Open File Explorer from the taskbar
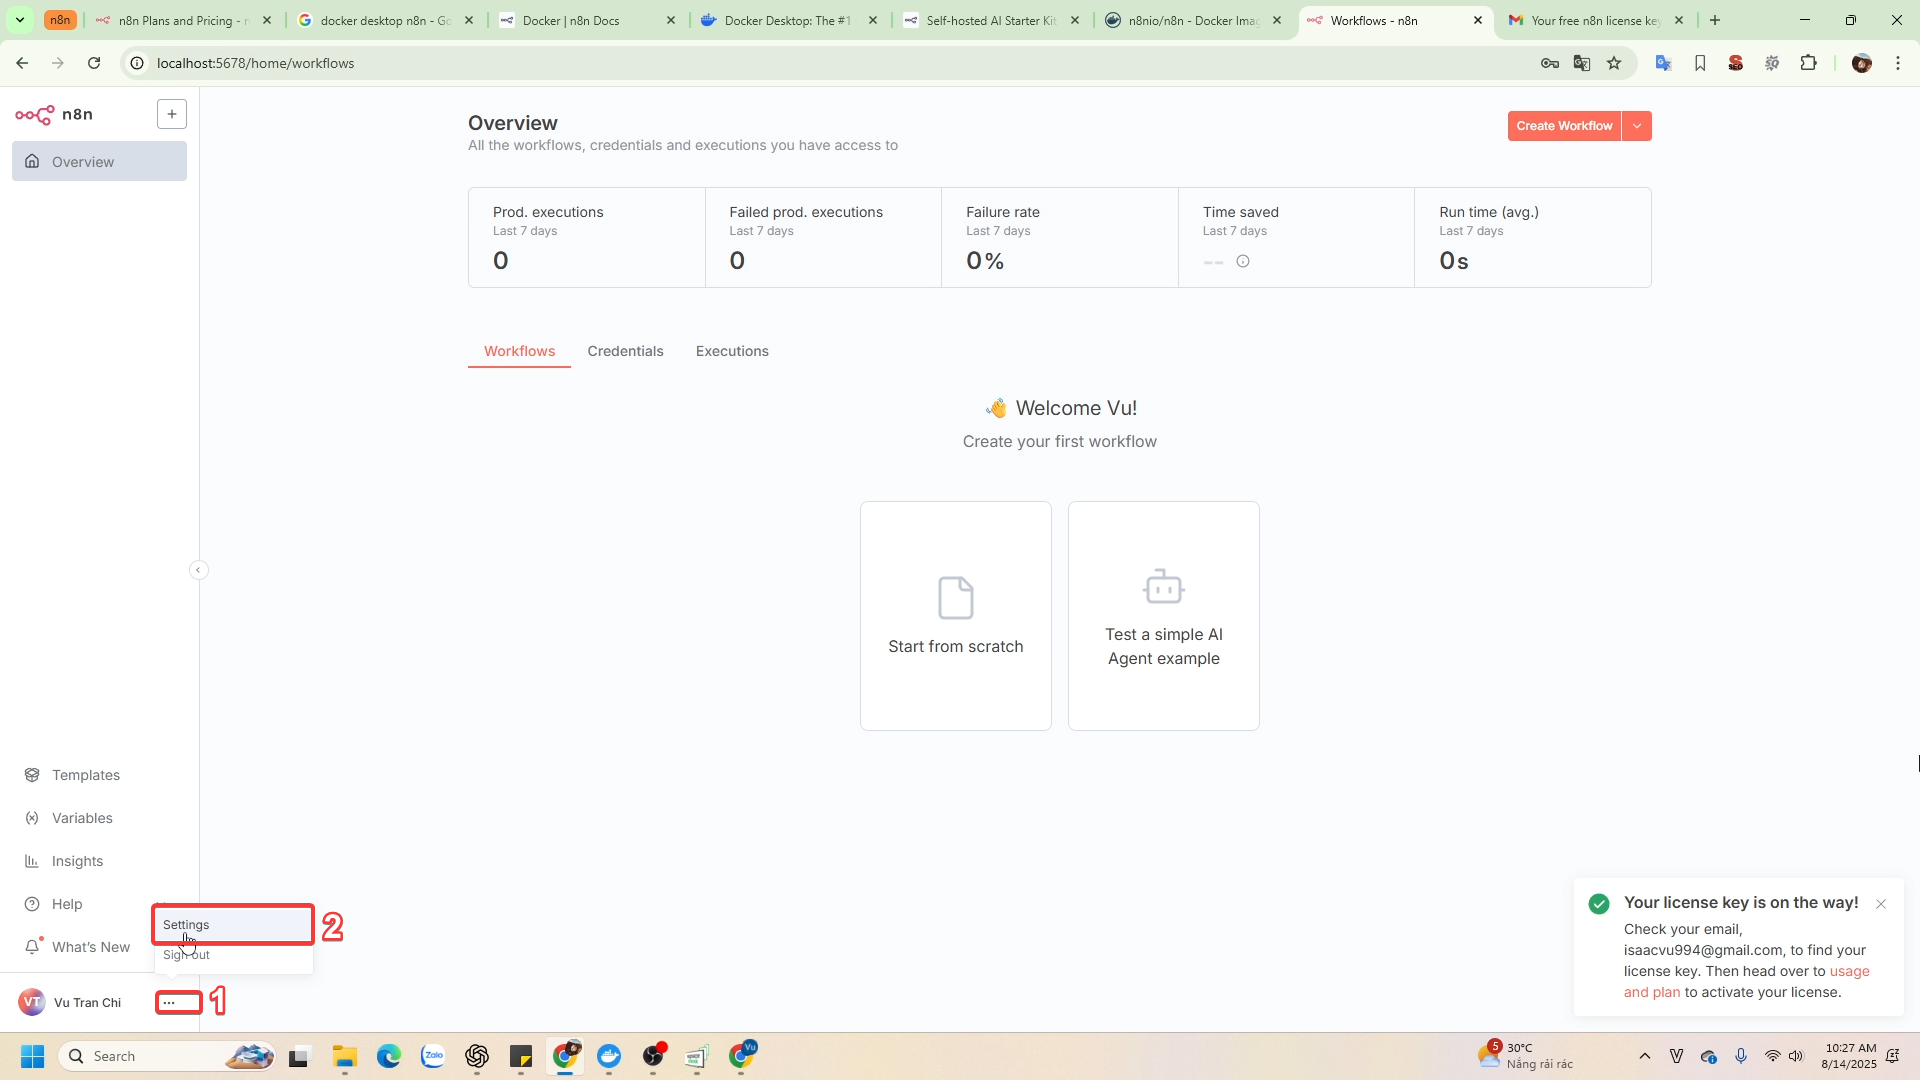The image size is (1920, 1080). [x=345, y=1056]
